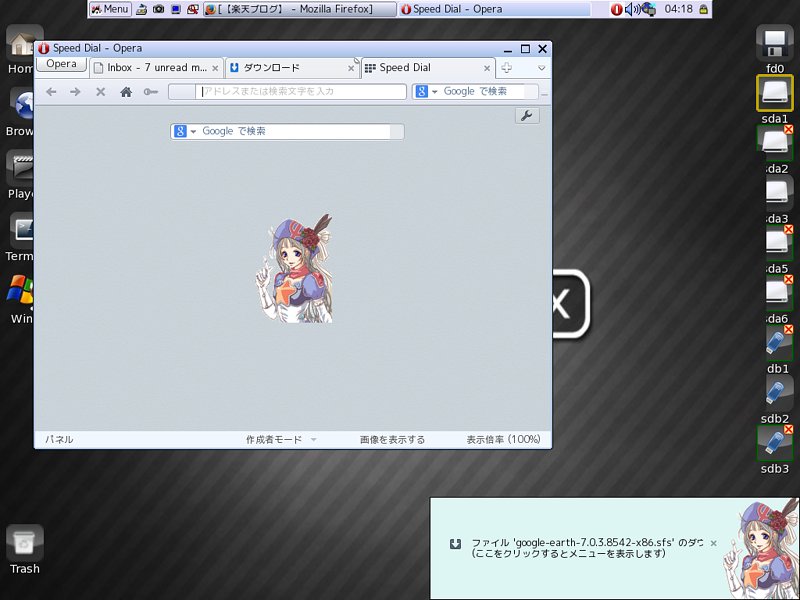This screenshot has height=600, width=800.
Task: Switch to Speed Dial - Opera taskbar entry
Action: [494, 9]
